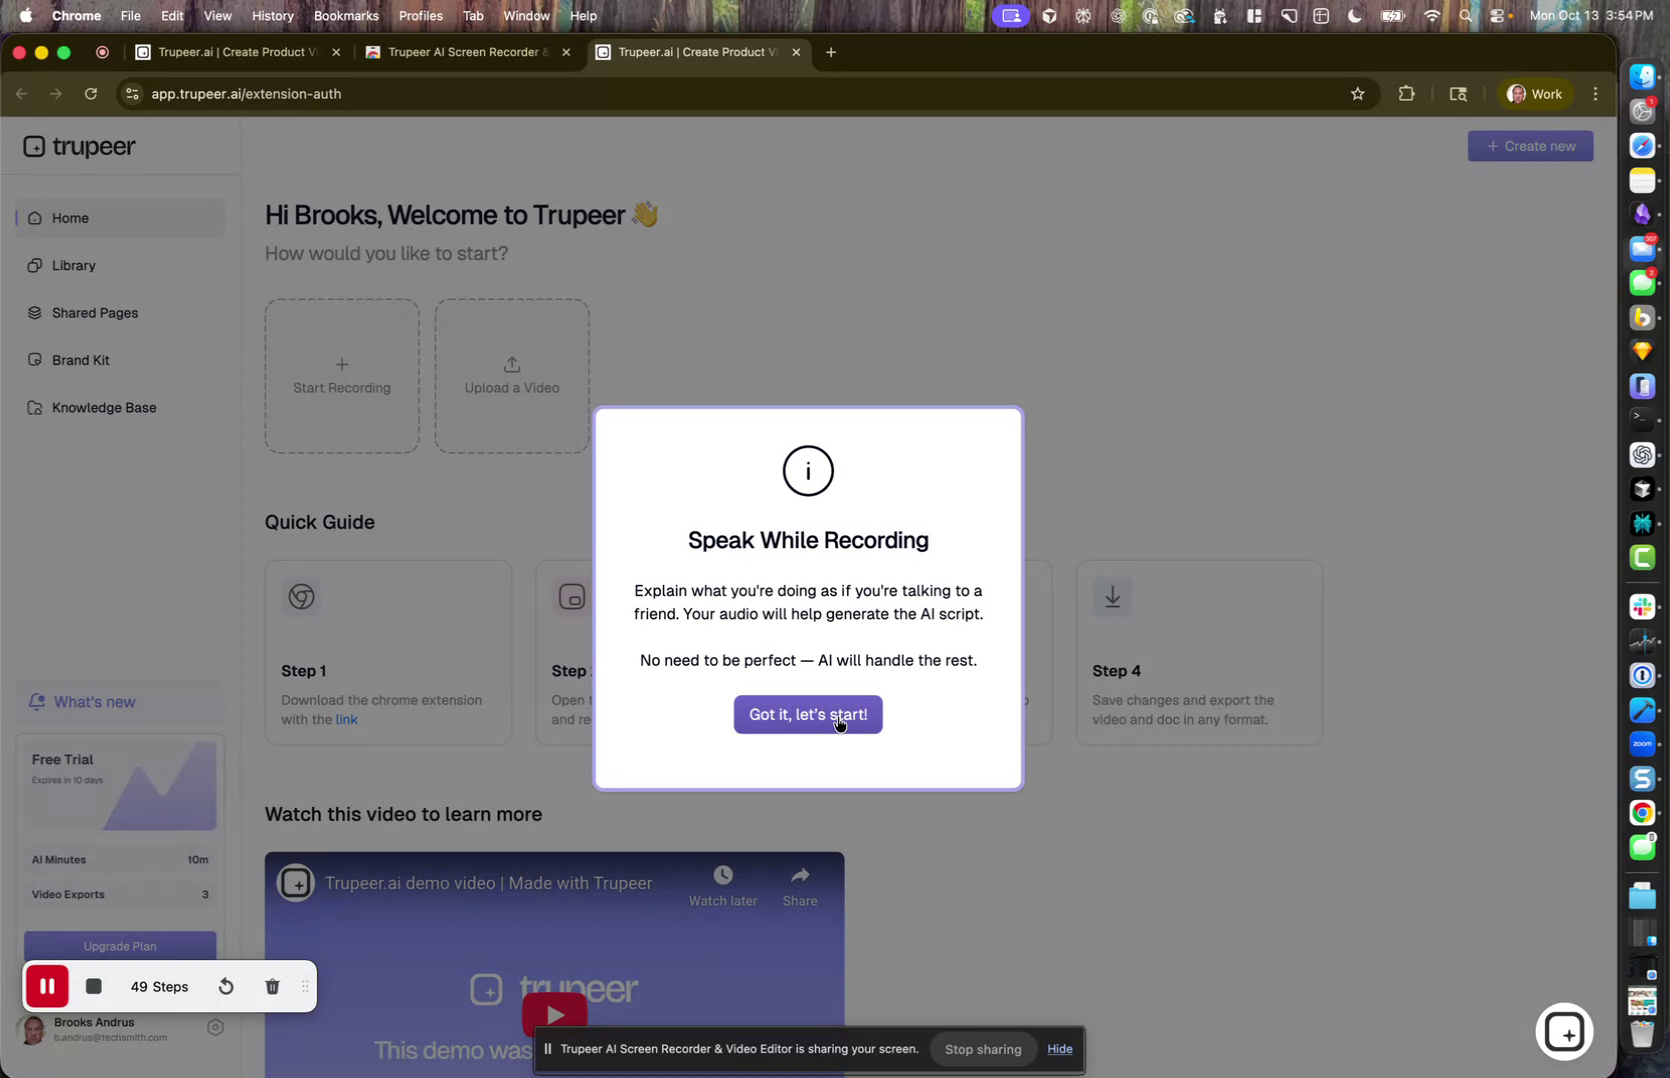
Task: Click the Trupeer logo in the sidebar
Action: 80,146
